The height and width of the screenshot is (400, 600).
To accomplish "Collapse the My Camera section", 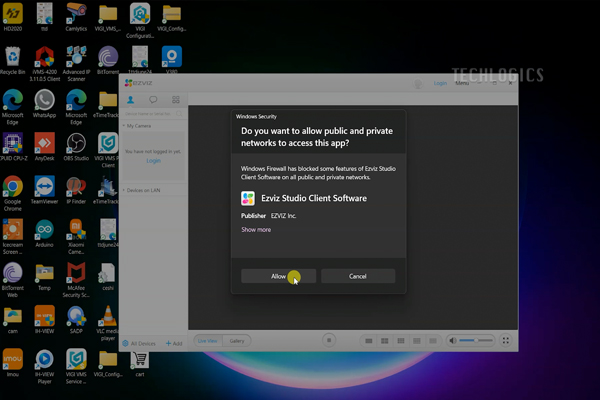I will point(138,127).
